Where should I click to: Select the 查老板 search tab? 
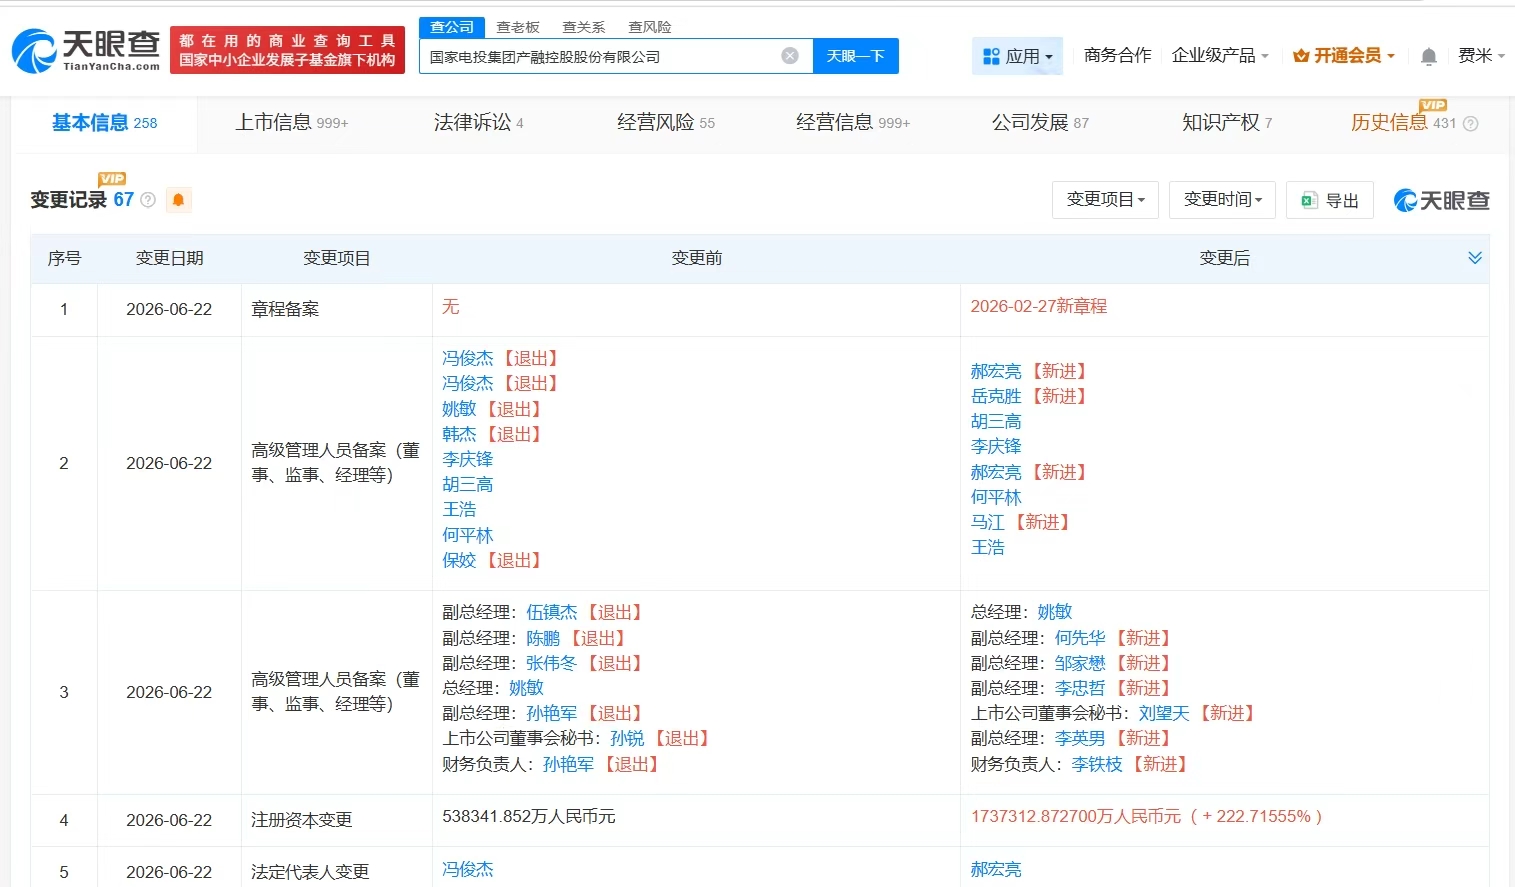(x=518, y=27)
